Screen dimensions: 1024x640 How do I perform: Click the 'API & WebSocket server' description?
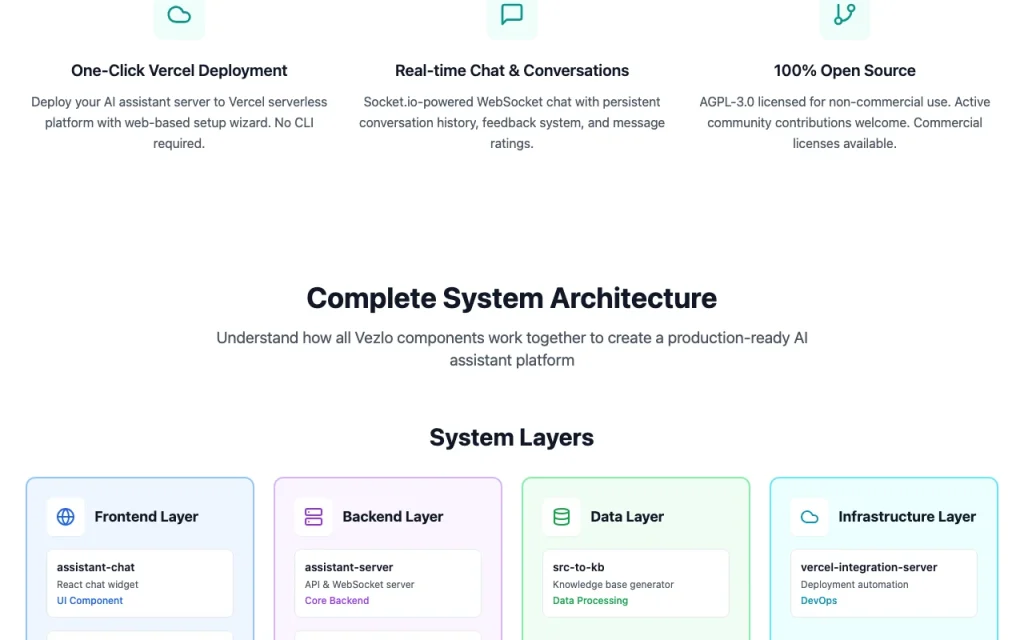pyautogui.click(x=359, y=584)
